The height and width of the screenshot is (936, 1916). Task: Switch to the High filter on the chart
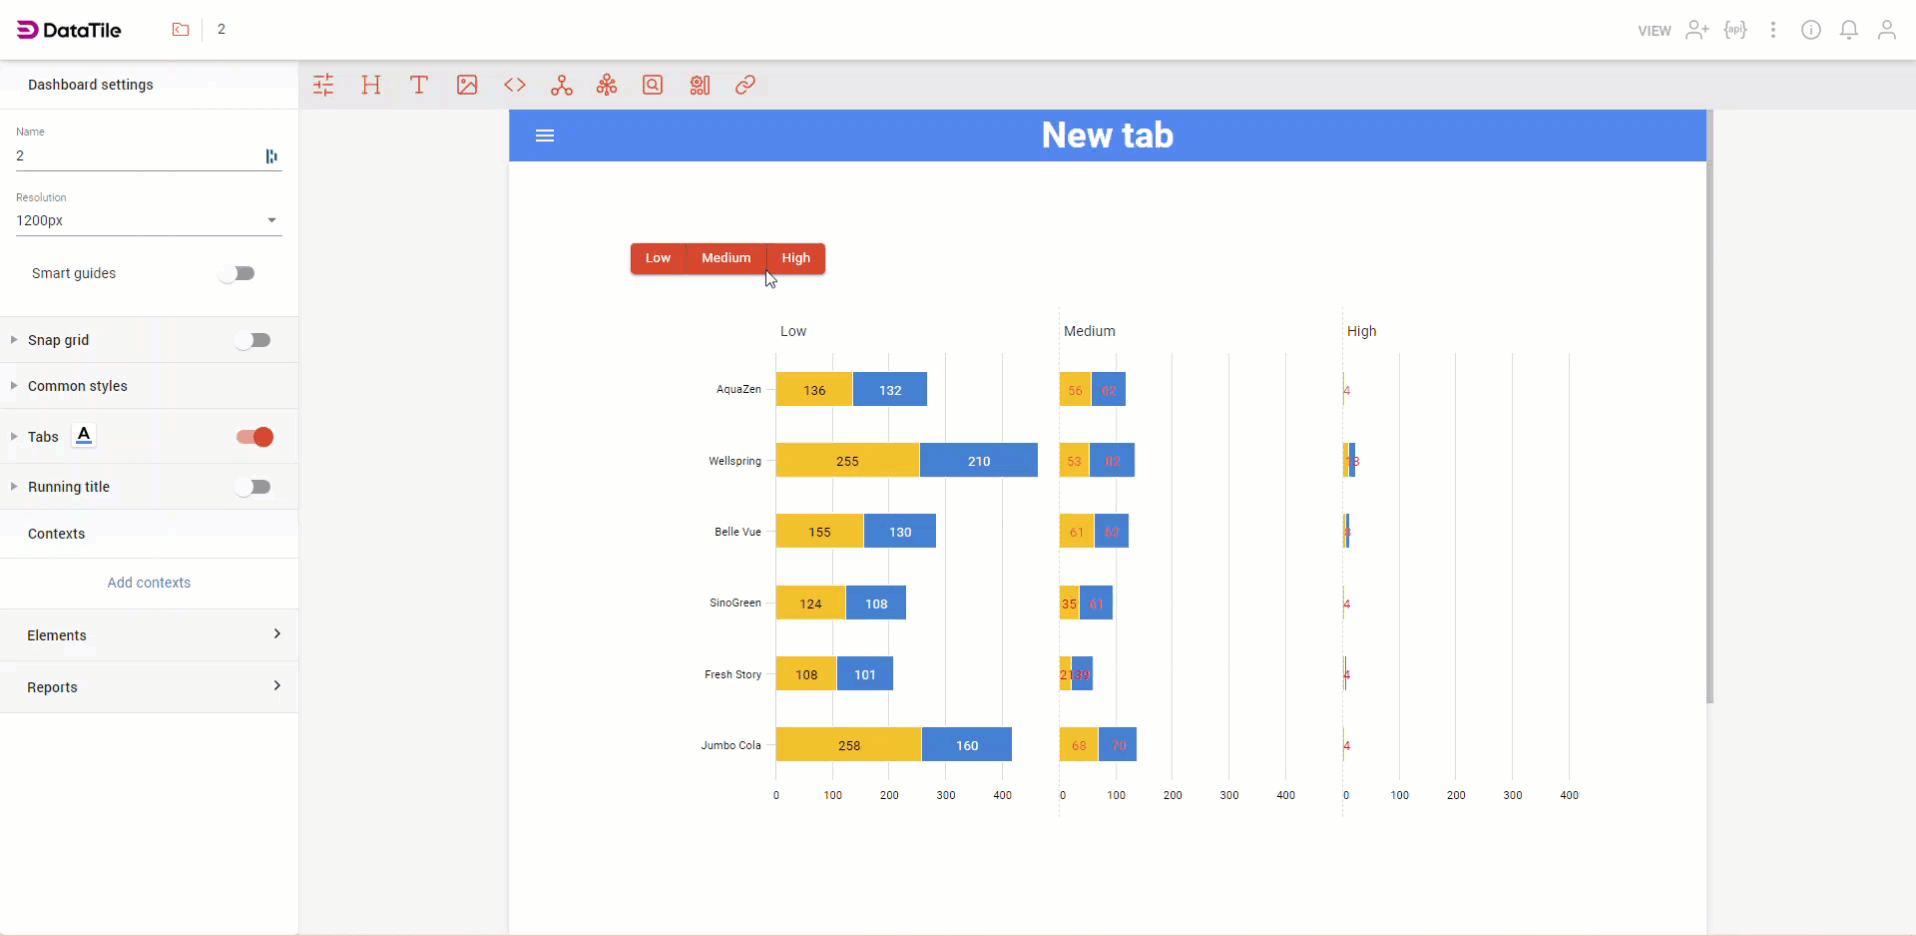click(796, 258)
